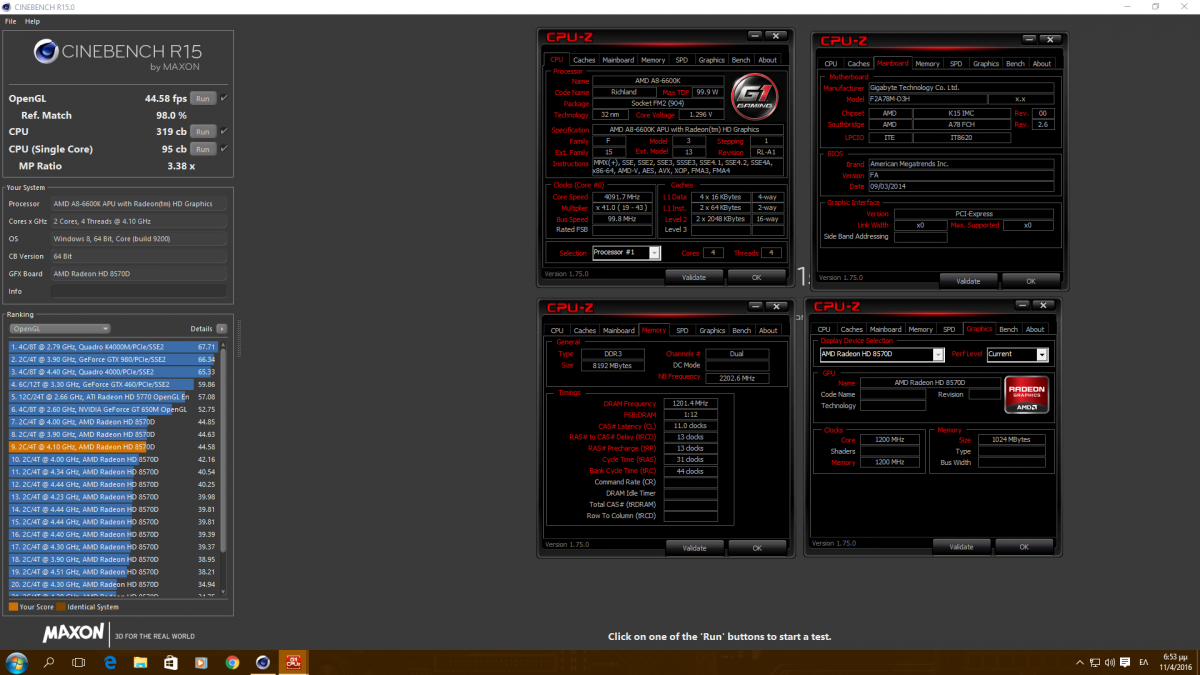Open the Display Device Selection dropdown
Screen dimensions: 1200x675
882,354
